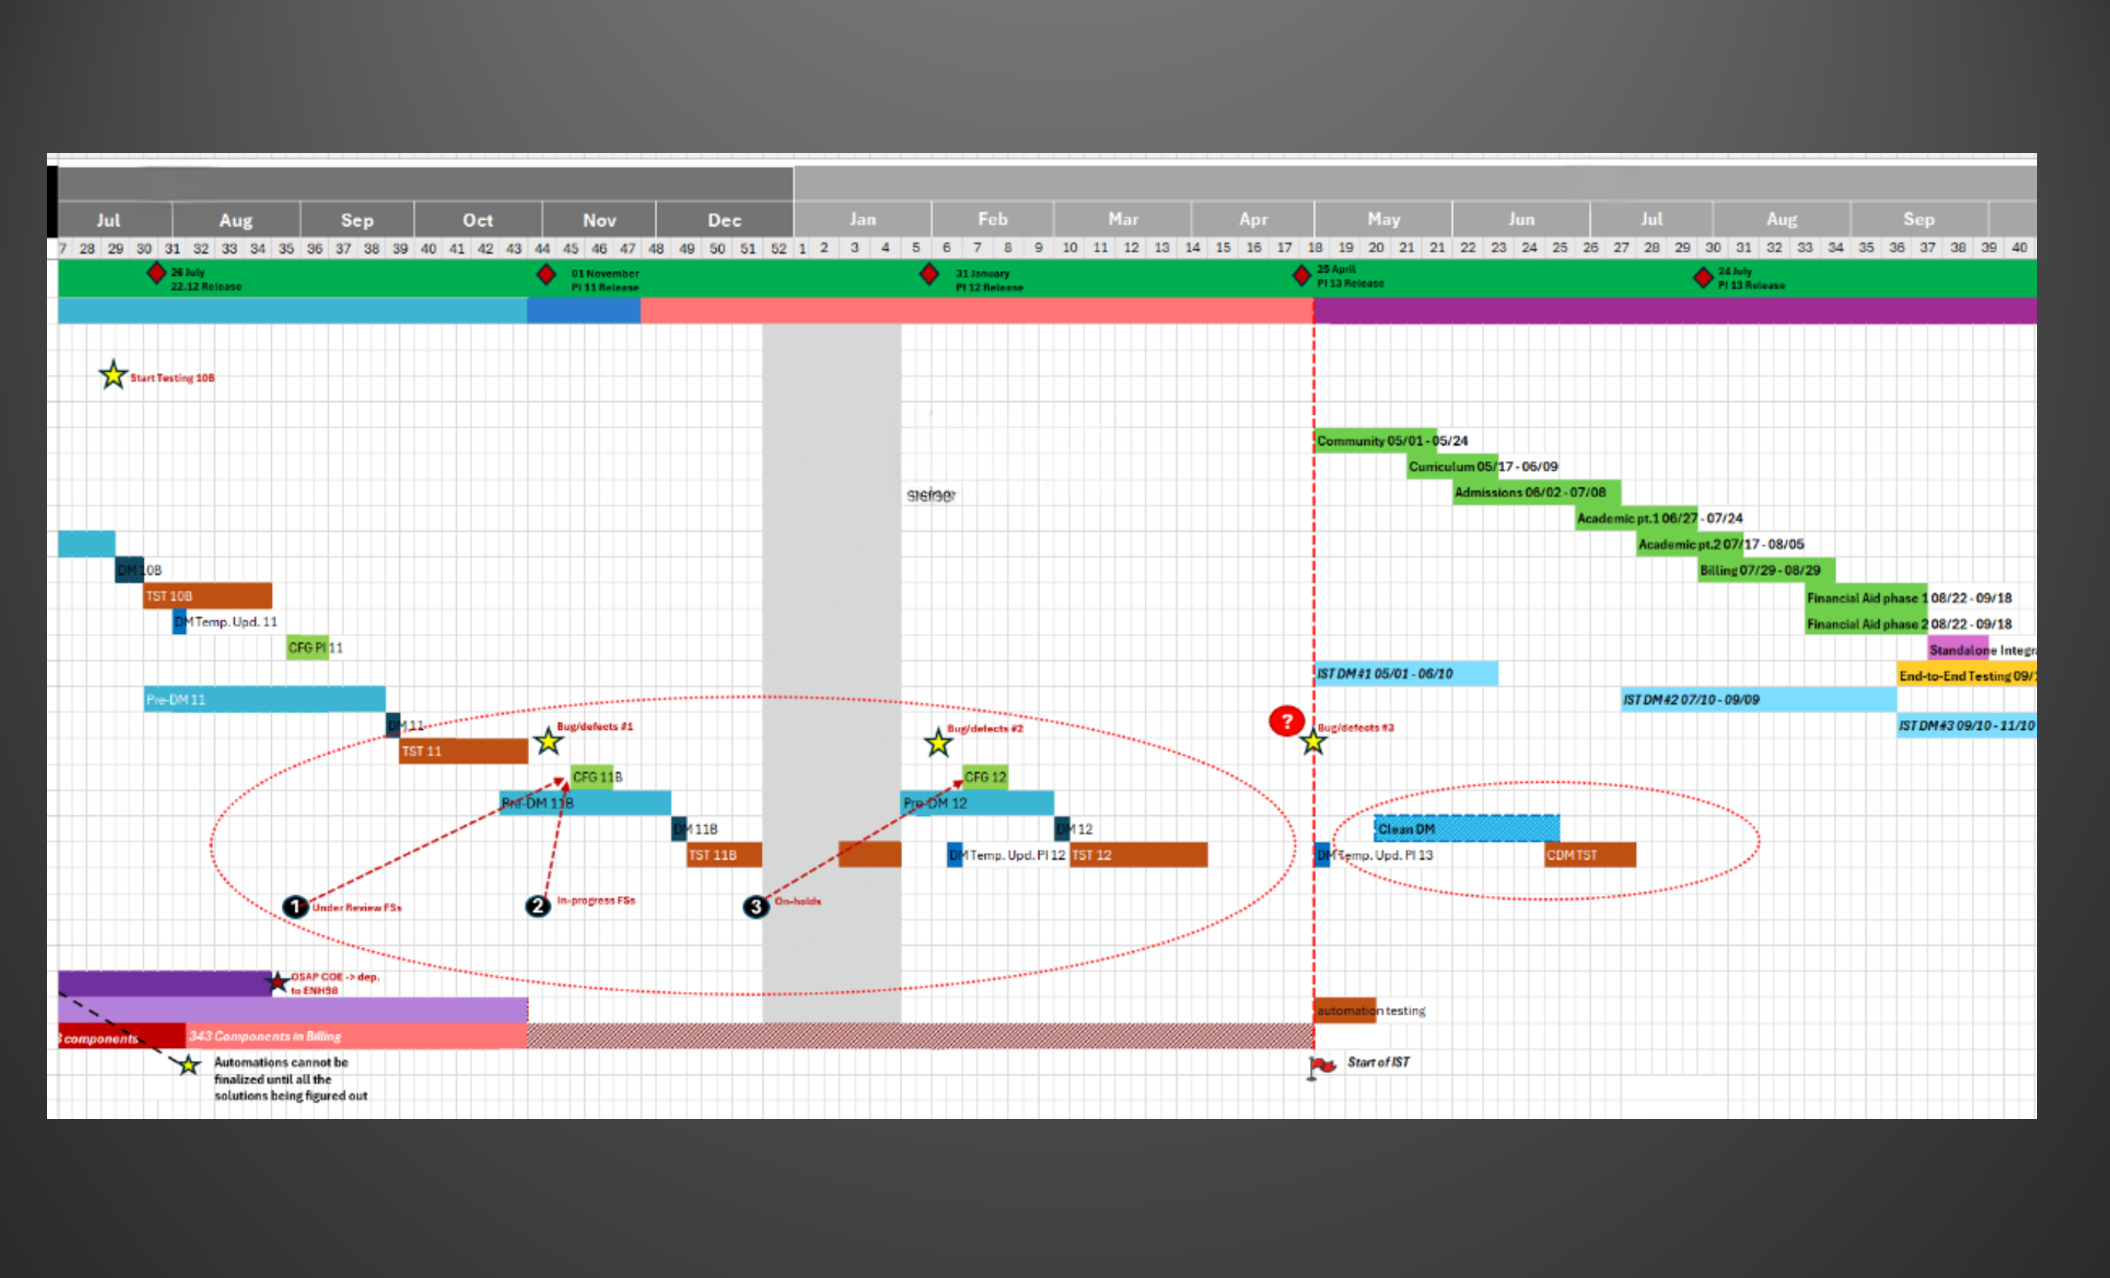Viewport: 2110px width, 1278px height.
Task: Click the TST 11 orange bar
Action: point(463,751)
